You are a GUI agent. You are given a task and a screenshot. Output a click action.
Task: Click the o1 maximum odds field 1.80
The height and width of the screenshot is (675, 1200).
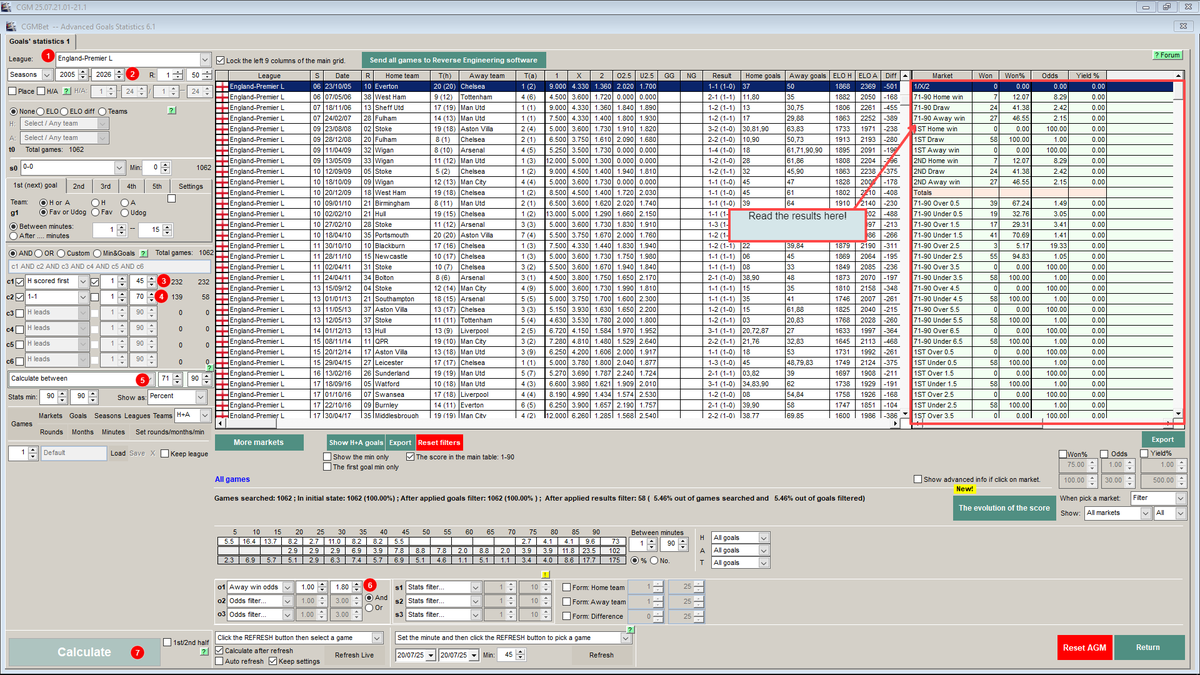pos(340,586)
